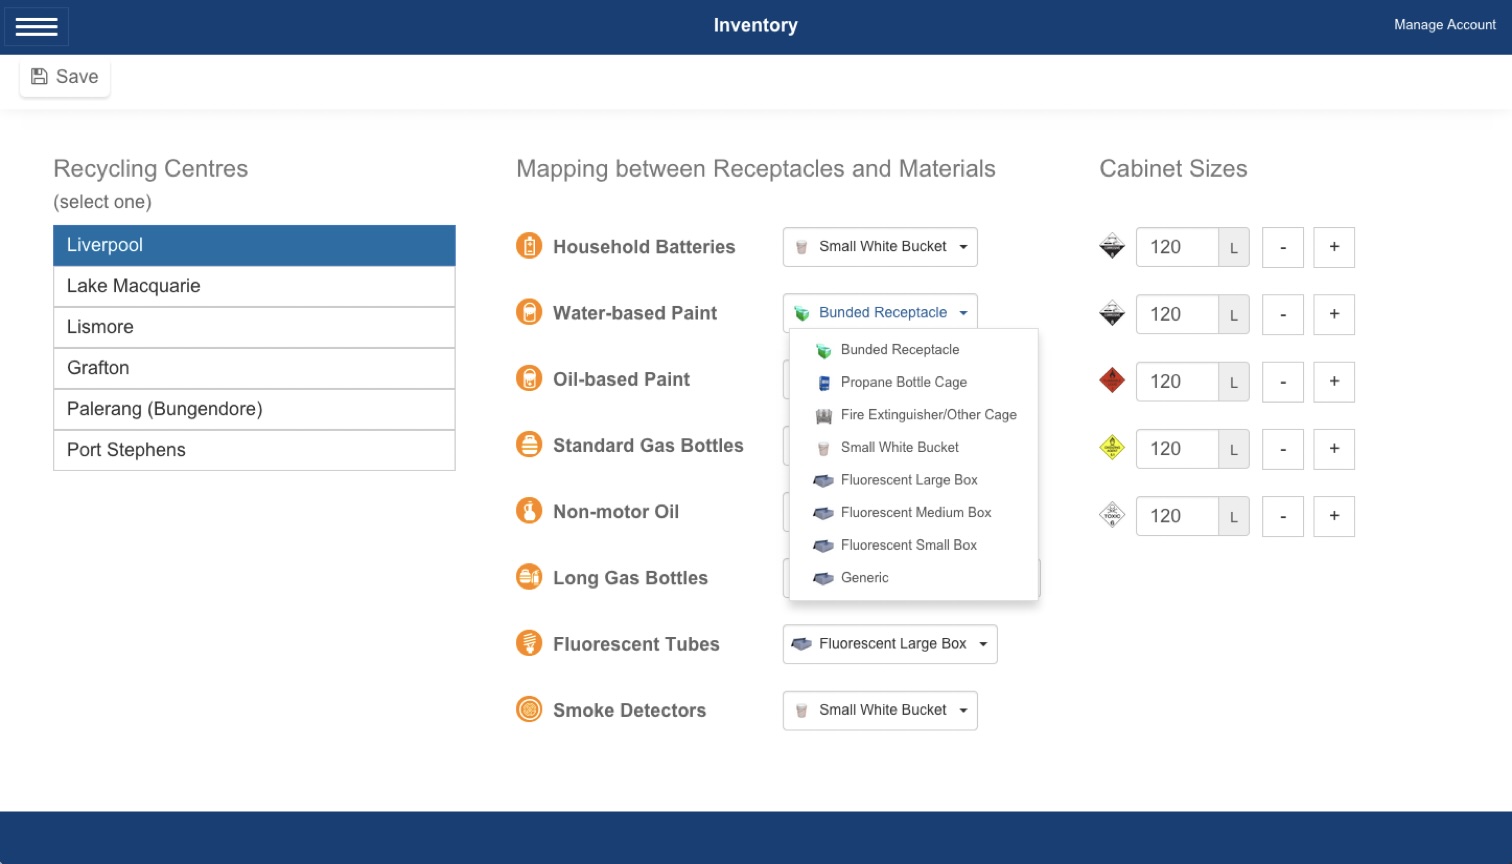
Task: Click the Save button
Action: point(65,77)
